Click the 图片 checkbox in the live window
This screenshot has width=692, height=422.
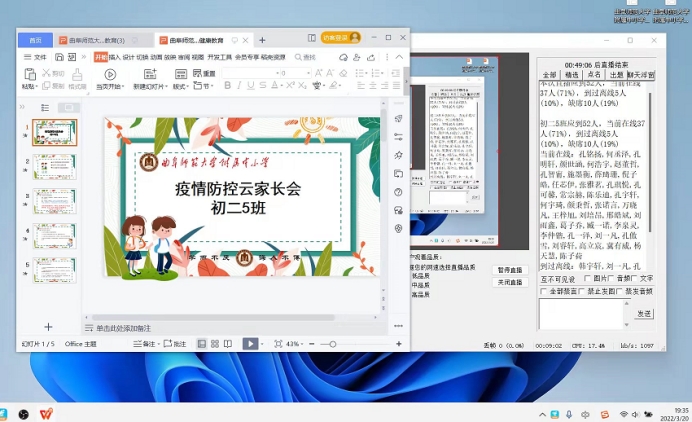[x=587, y=278]
